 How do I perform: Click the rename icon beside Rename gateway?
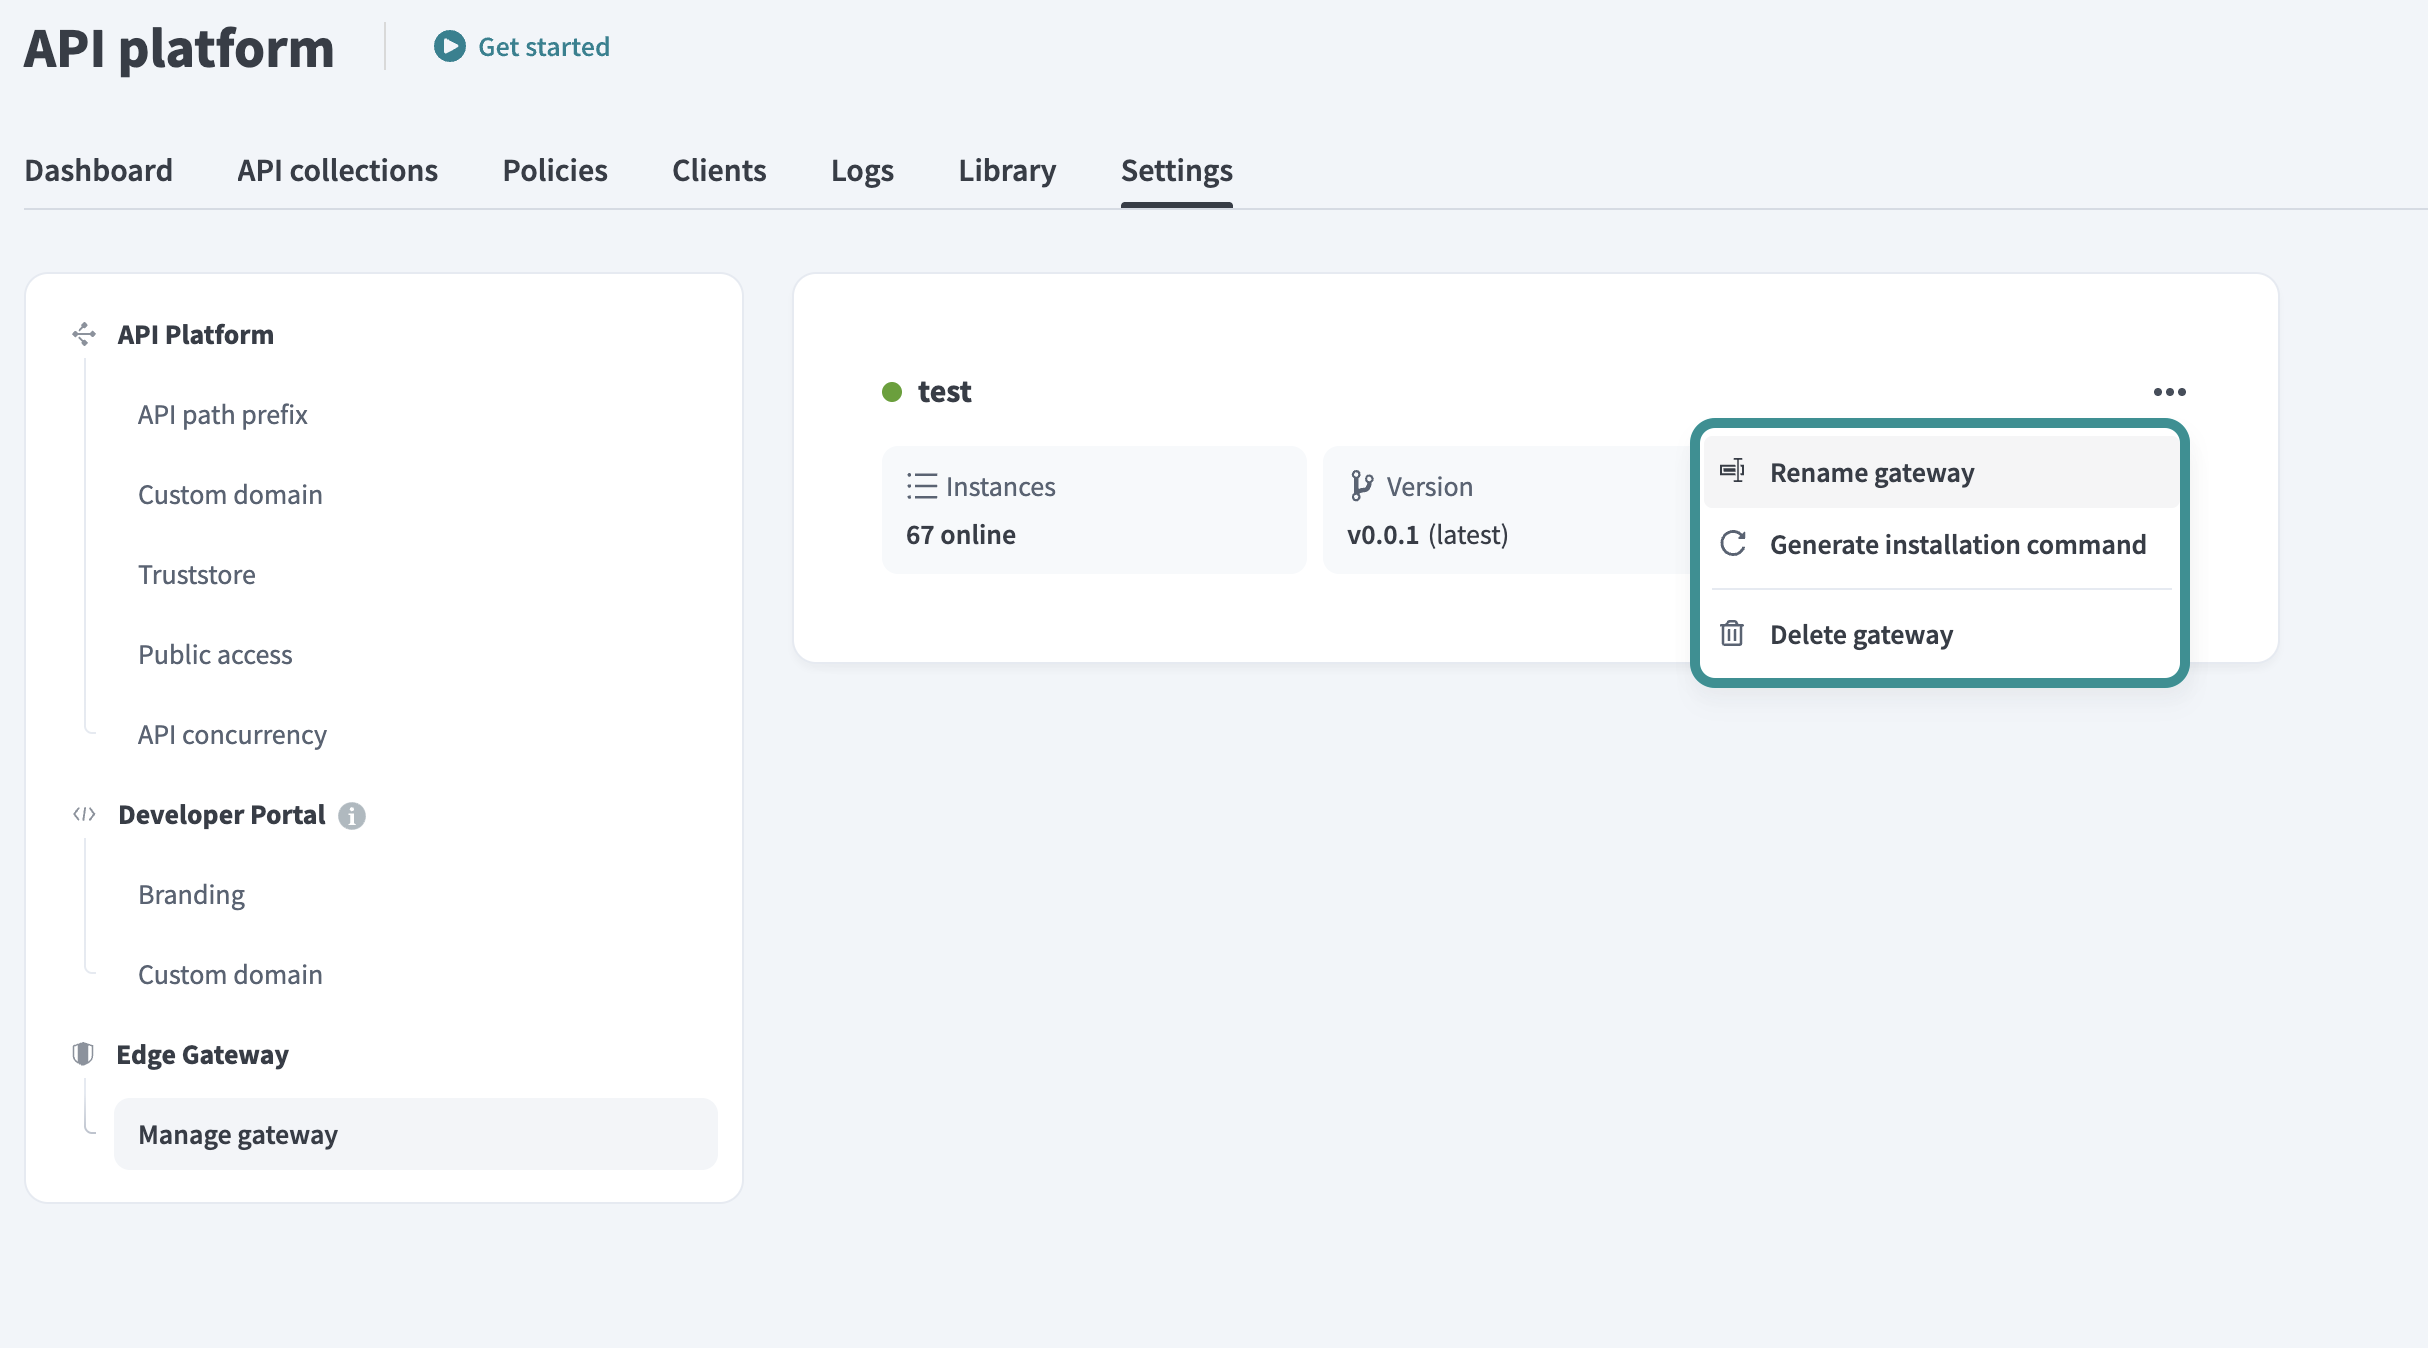tap(1732, 471)
